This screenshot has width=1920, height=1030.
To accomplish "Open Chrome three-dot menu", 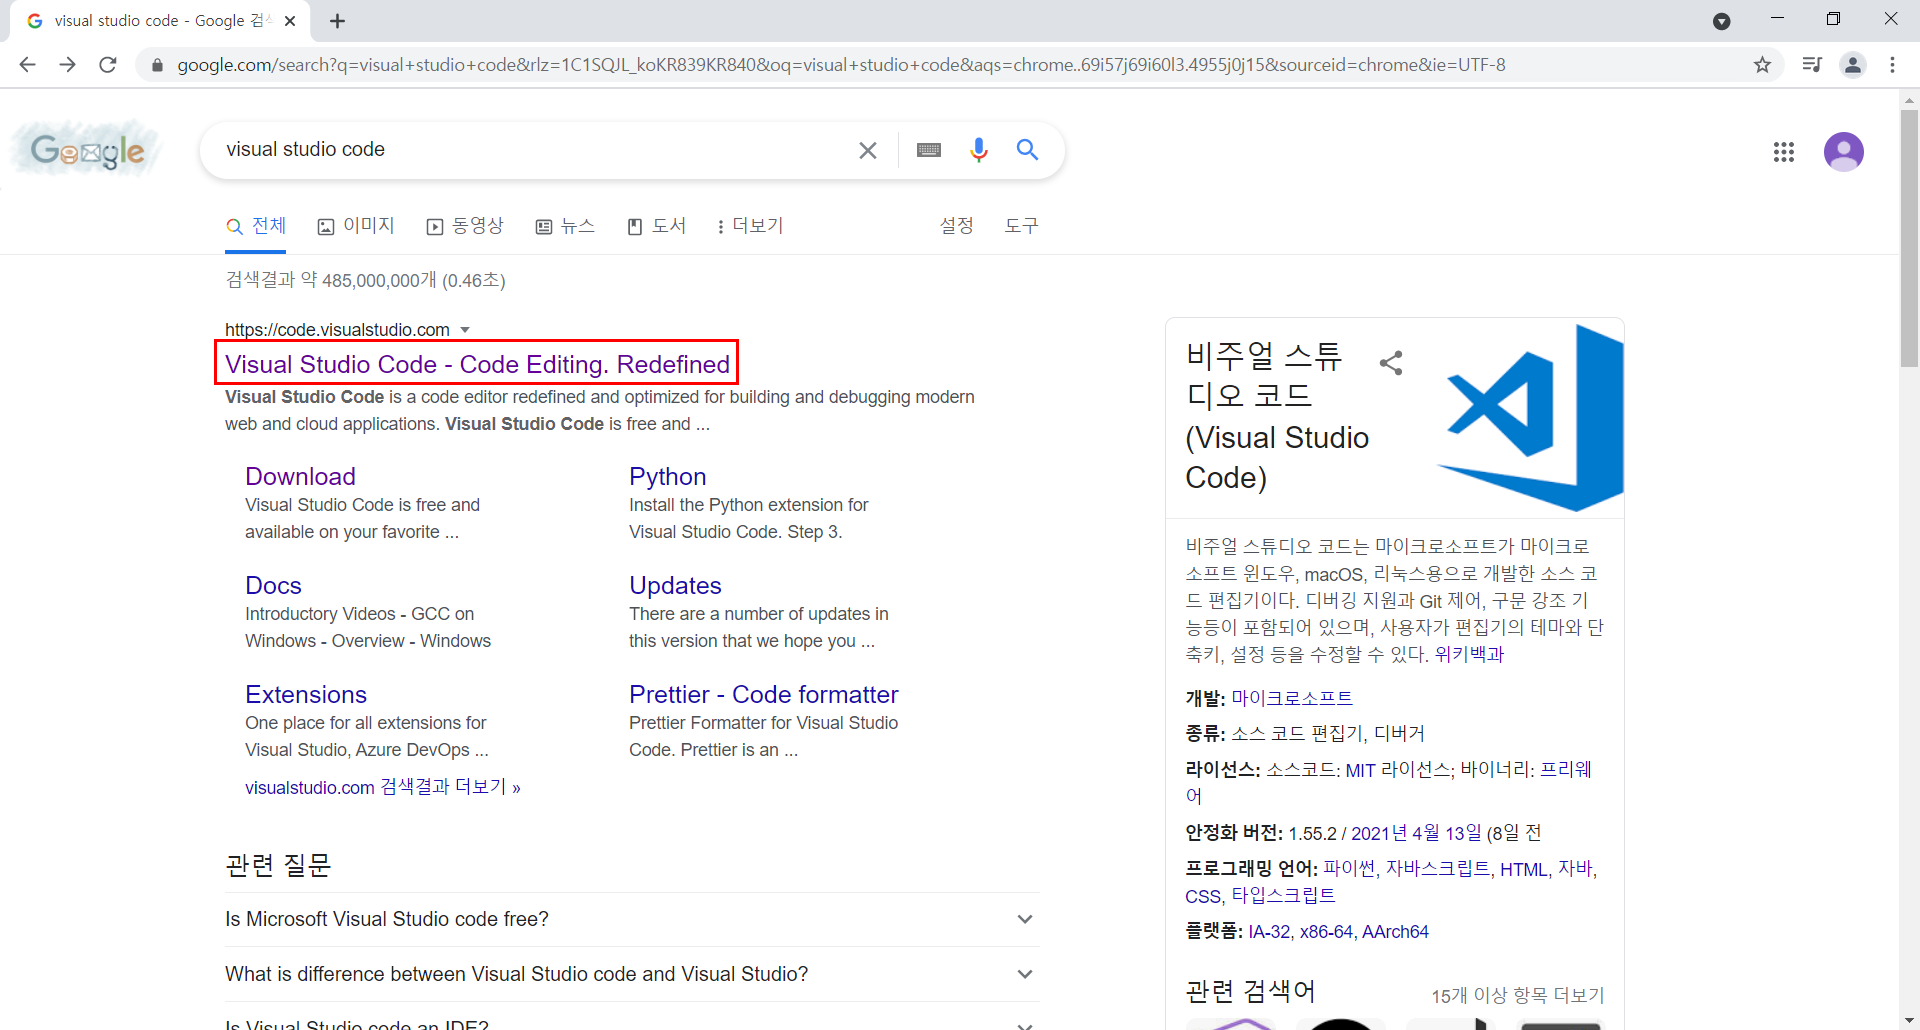I will click(x=1892, y=65).
